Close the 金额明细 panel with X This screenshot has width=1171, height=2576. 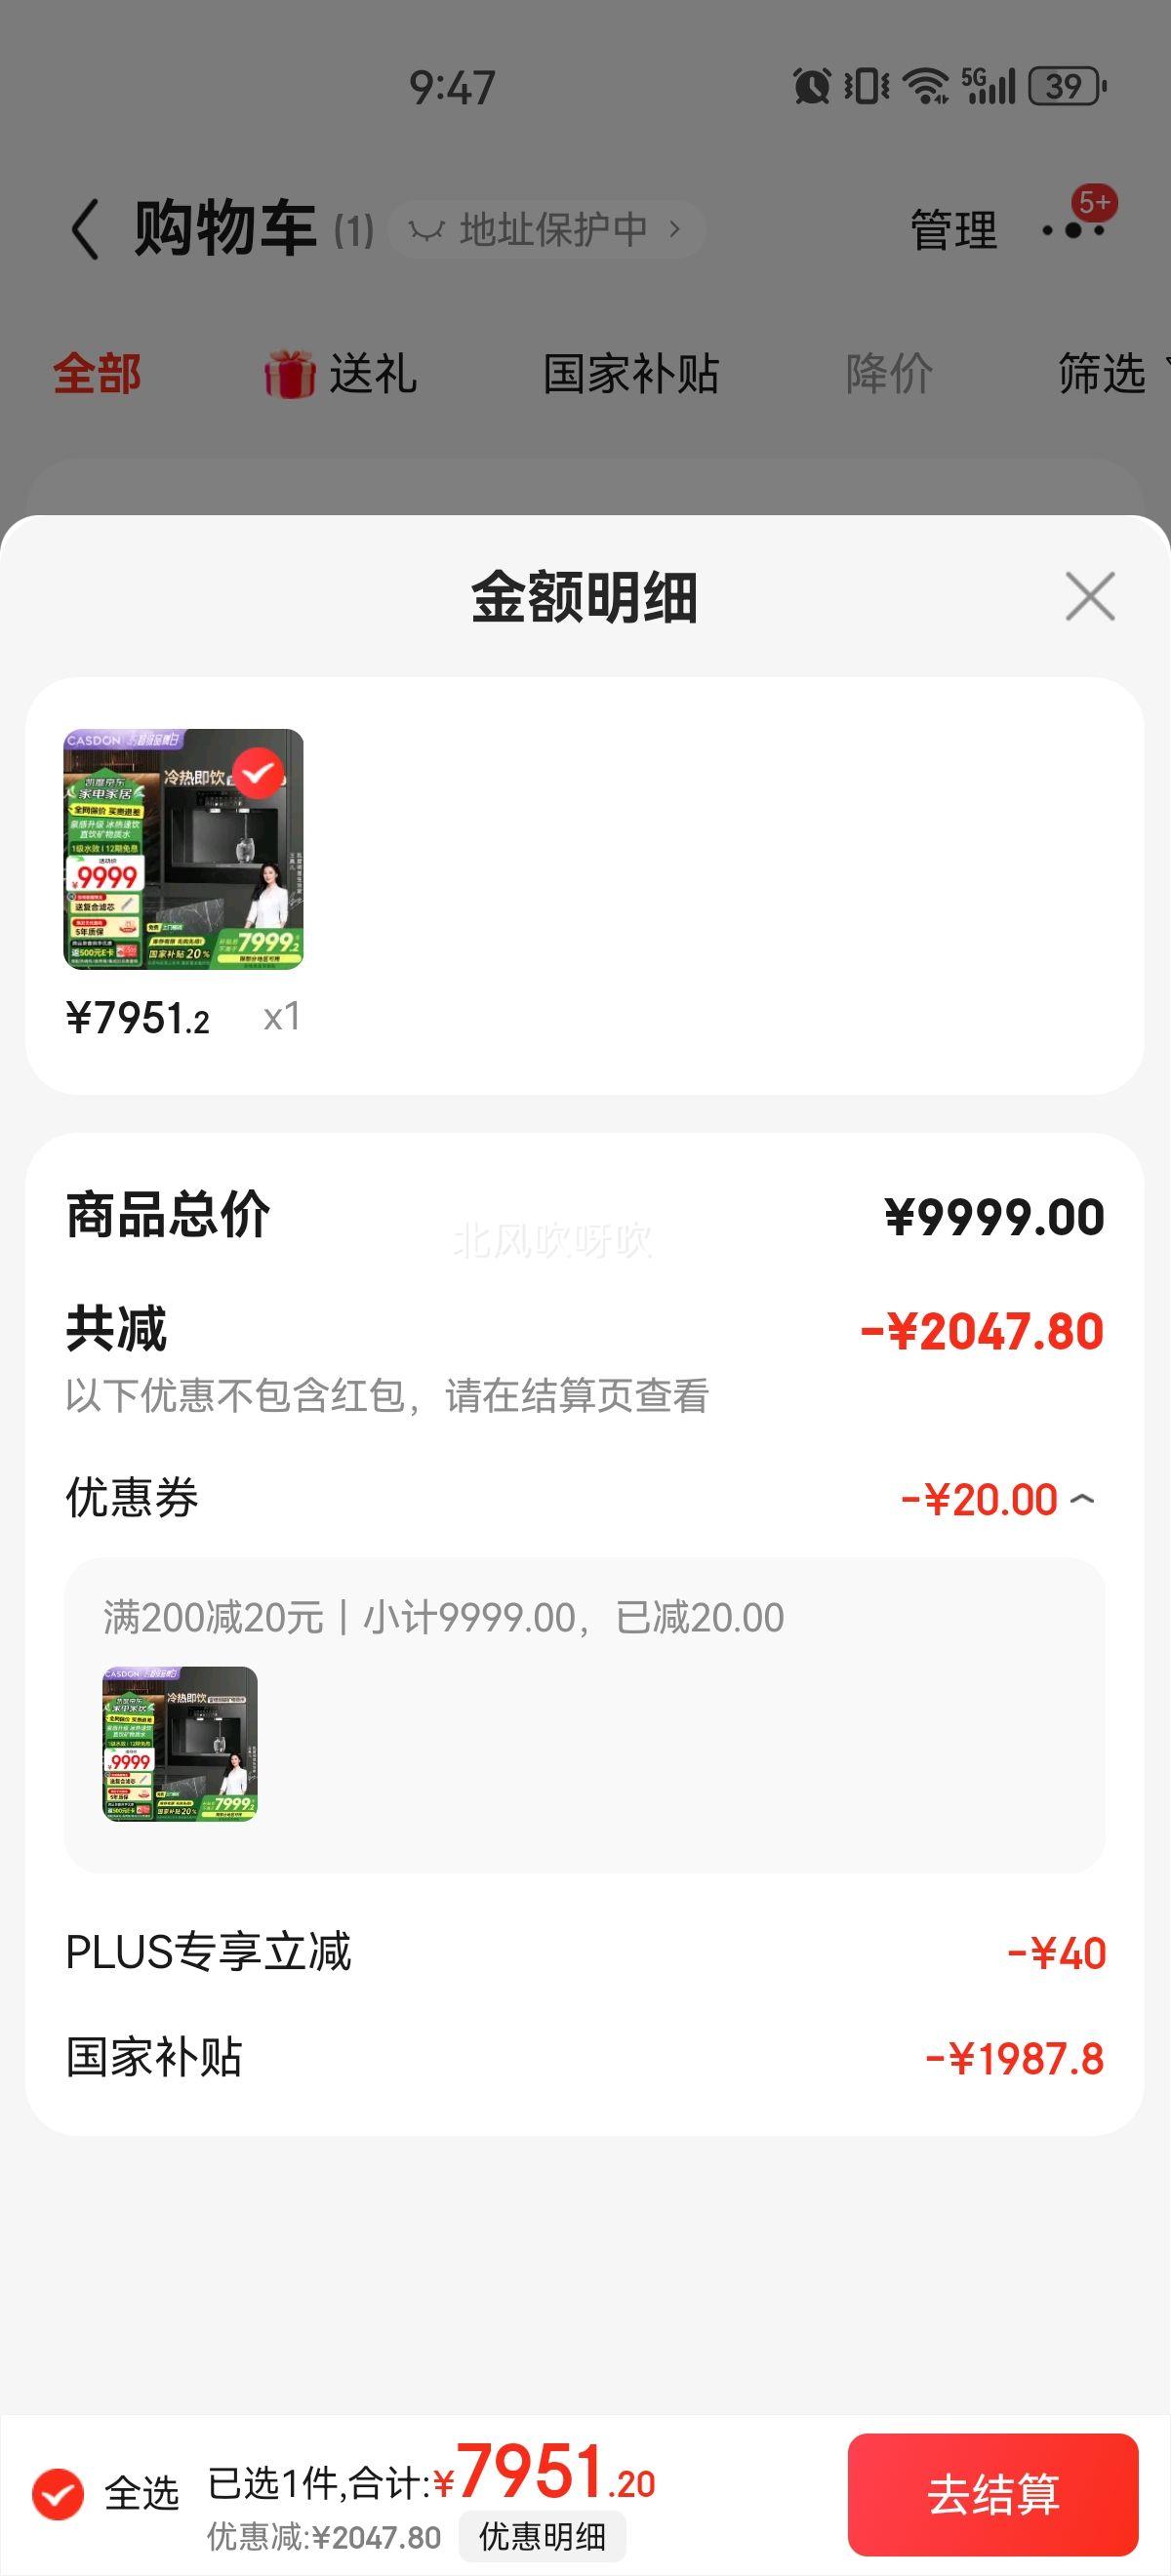1090,596
